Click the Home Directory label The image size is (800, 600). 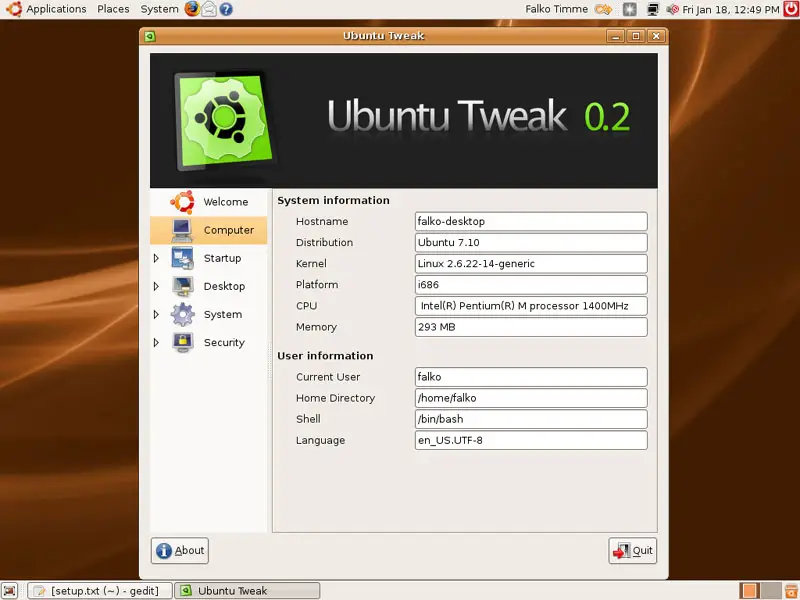[x=335, y=398]
